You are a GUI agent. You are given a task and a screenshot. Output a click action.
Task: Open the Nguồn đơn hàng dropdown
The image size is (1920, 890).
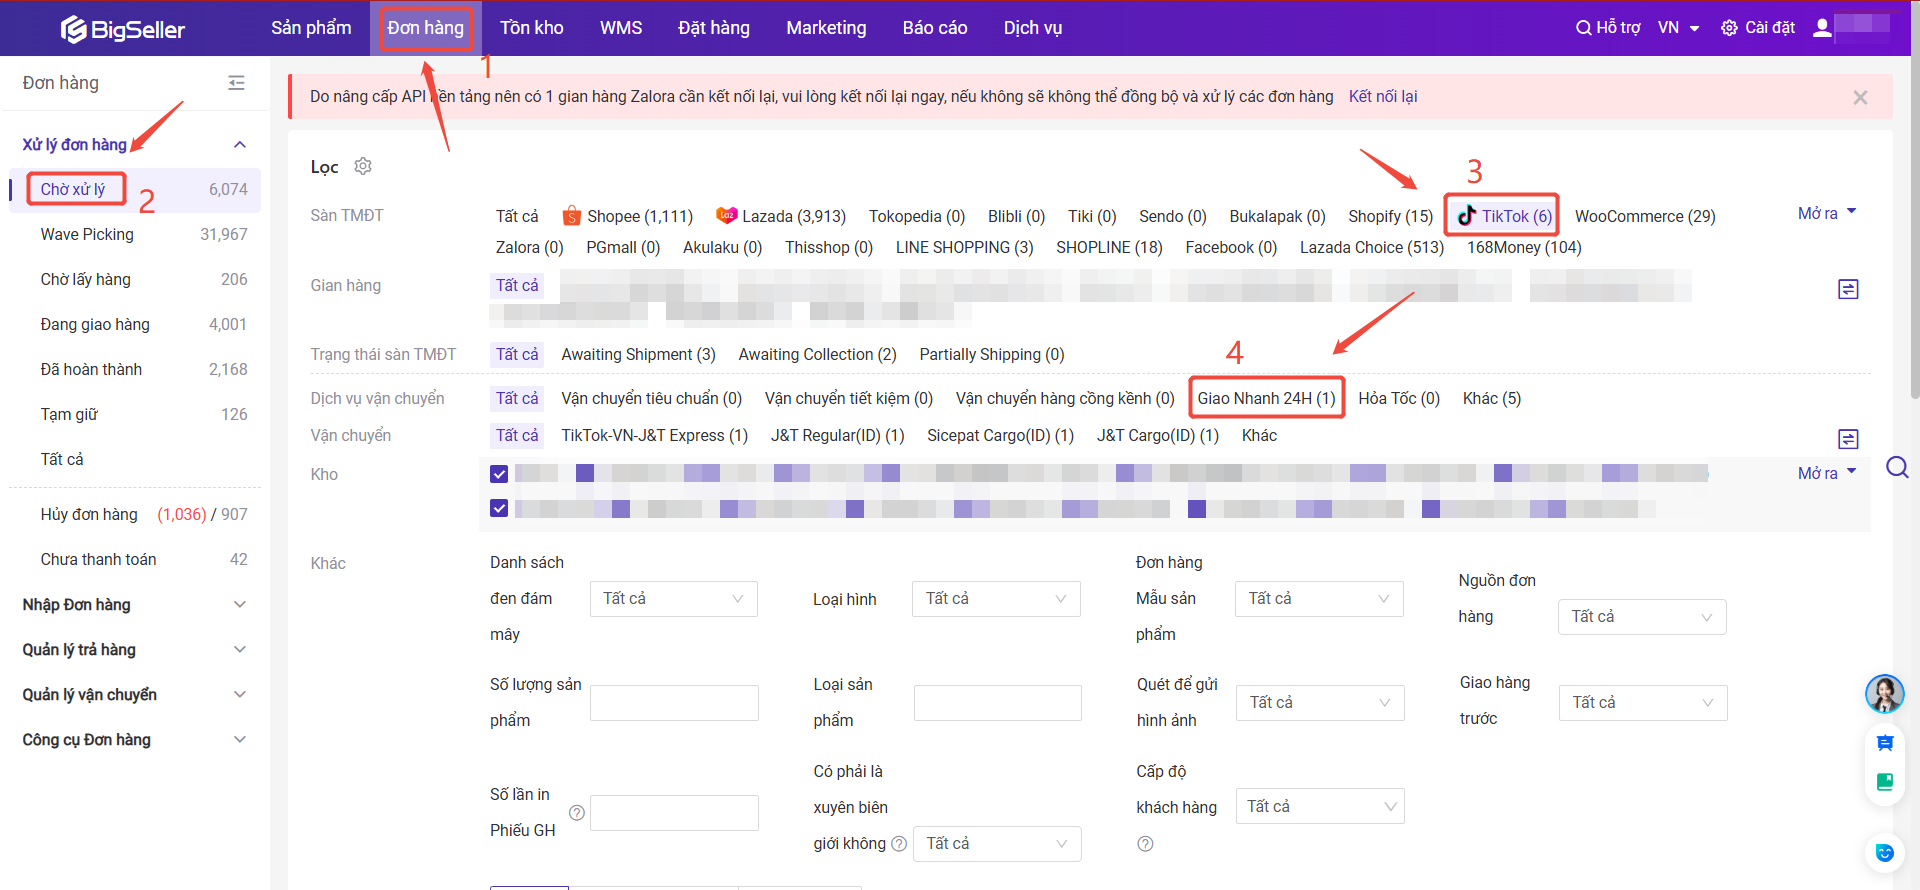coord(1641,617)
